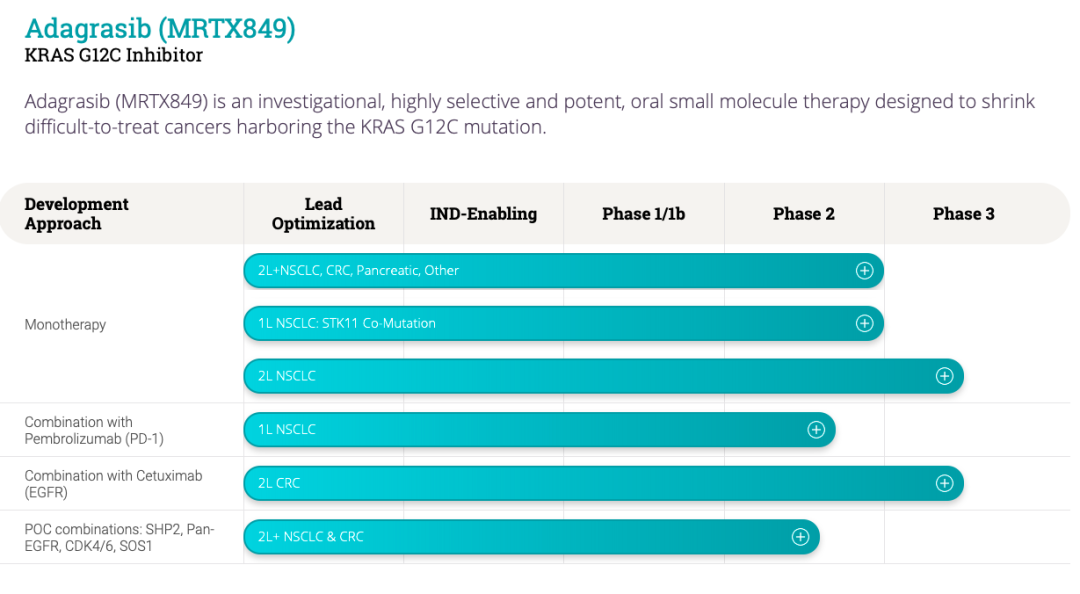Screen dimensions: 1080x594
Task: Click plus icon on STK11 Co-Mutation bar
Action: [x=864, y=323]
